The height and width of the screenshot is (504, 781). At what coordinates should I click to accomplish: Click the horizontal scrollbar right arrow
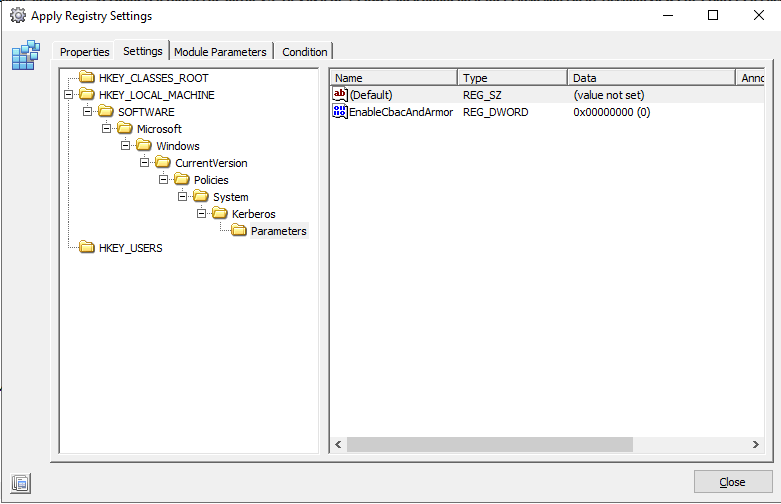click(756, 444)
